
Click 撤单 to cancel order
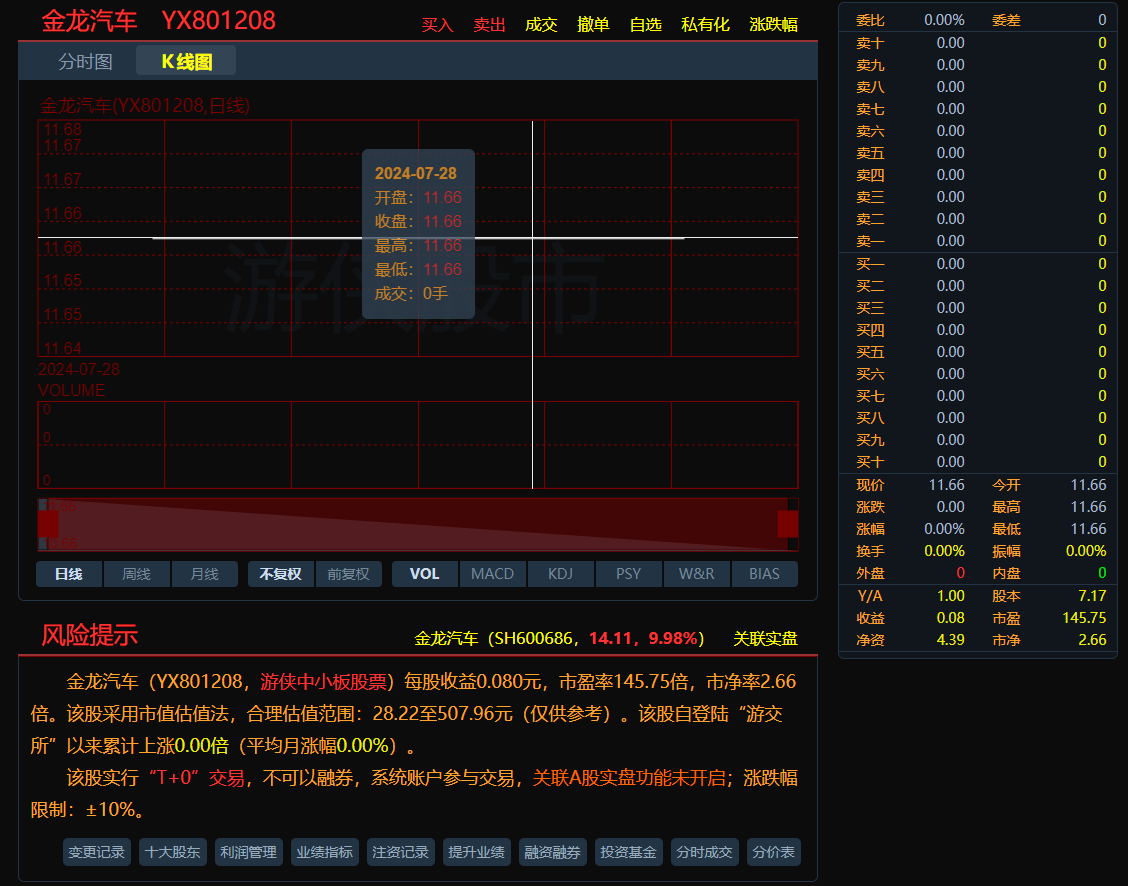pyautogui.click(x=593, y=25)
